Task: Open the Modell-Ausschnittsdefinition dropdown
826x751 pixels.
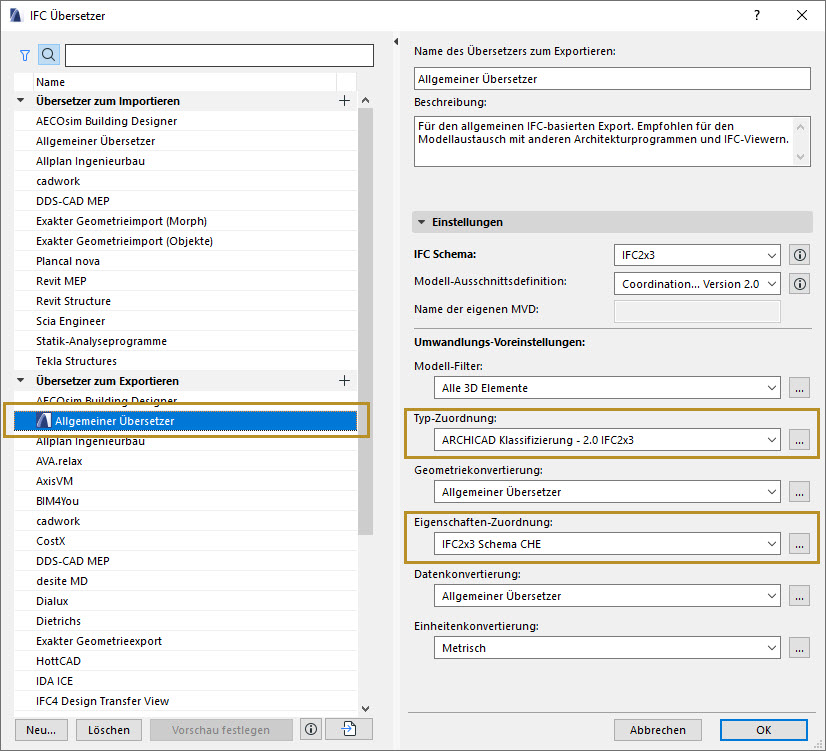Action: pos(697,284)
